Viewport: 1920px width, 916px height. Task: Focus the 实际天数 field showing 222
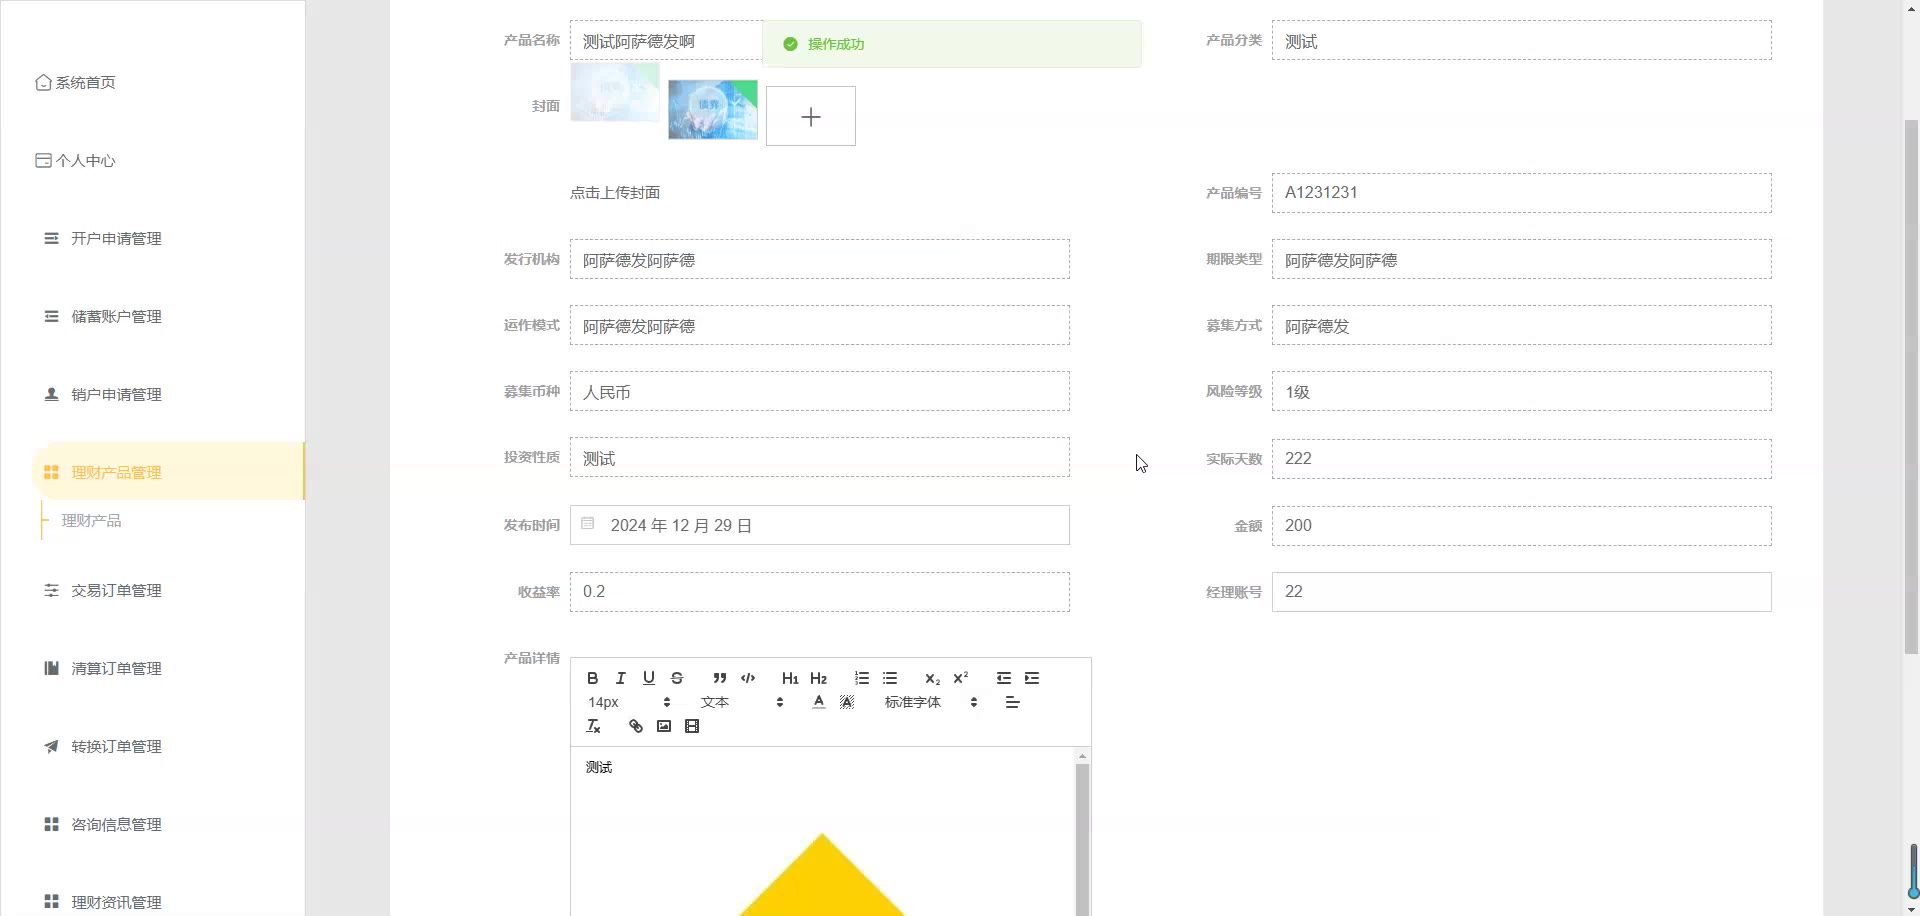pos(1522,459)
